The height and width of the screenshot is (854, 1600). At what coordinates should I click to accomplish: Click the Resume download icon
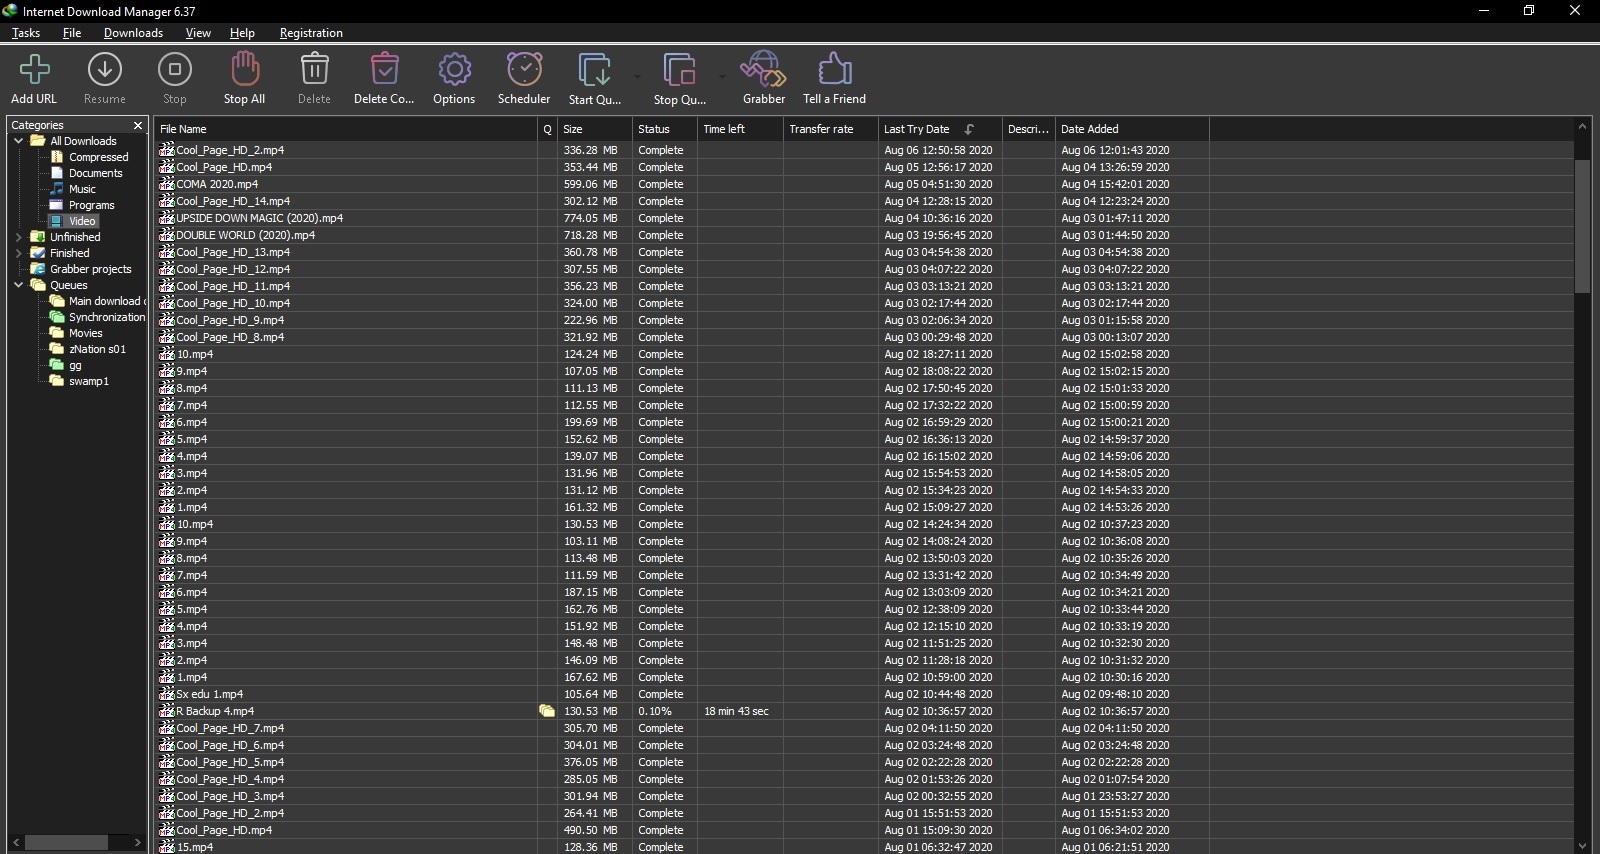tap(105, 70)
